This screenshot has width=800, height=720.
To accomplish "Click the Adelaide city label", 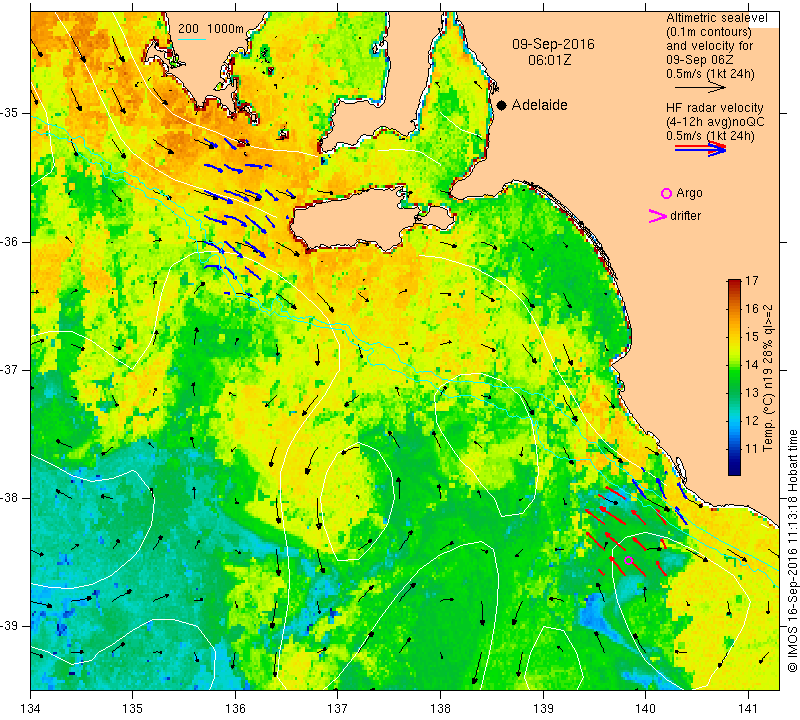I will (539, 105).
